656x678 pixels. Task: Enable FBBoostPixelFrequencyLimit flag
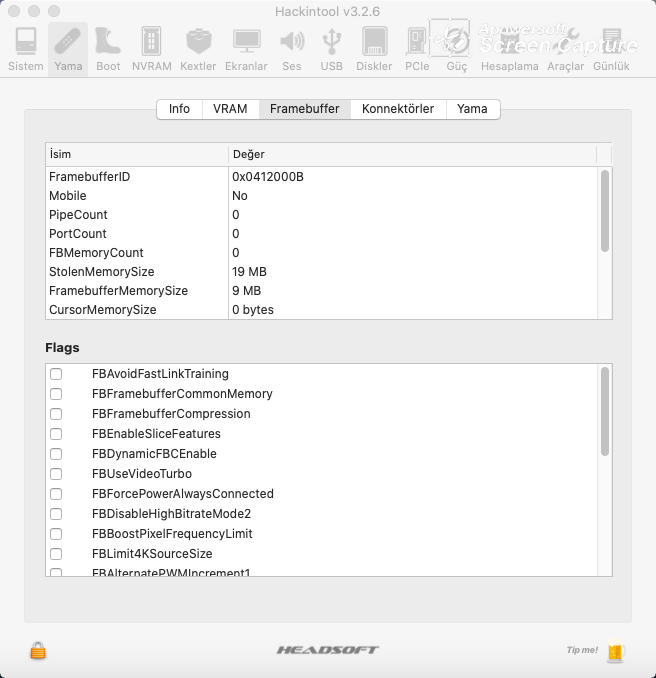pyautogui.click(x=56, y=534)
